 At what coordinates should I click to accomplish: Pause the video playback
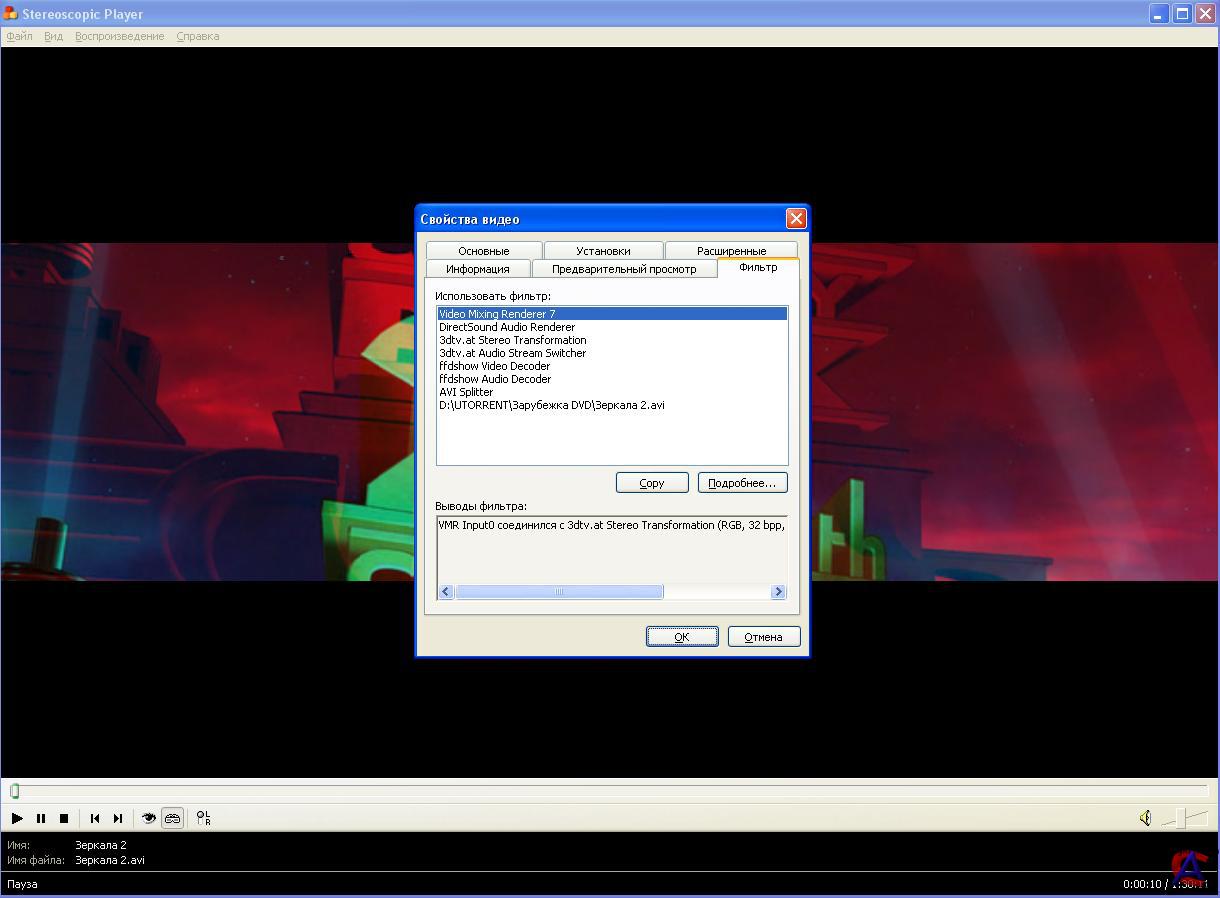[41, 818]
